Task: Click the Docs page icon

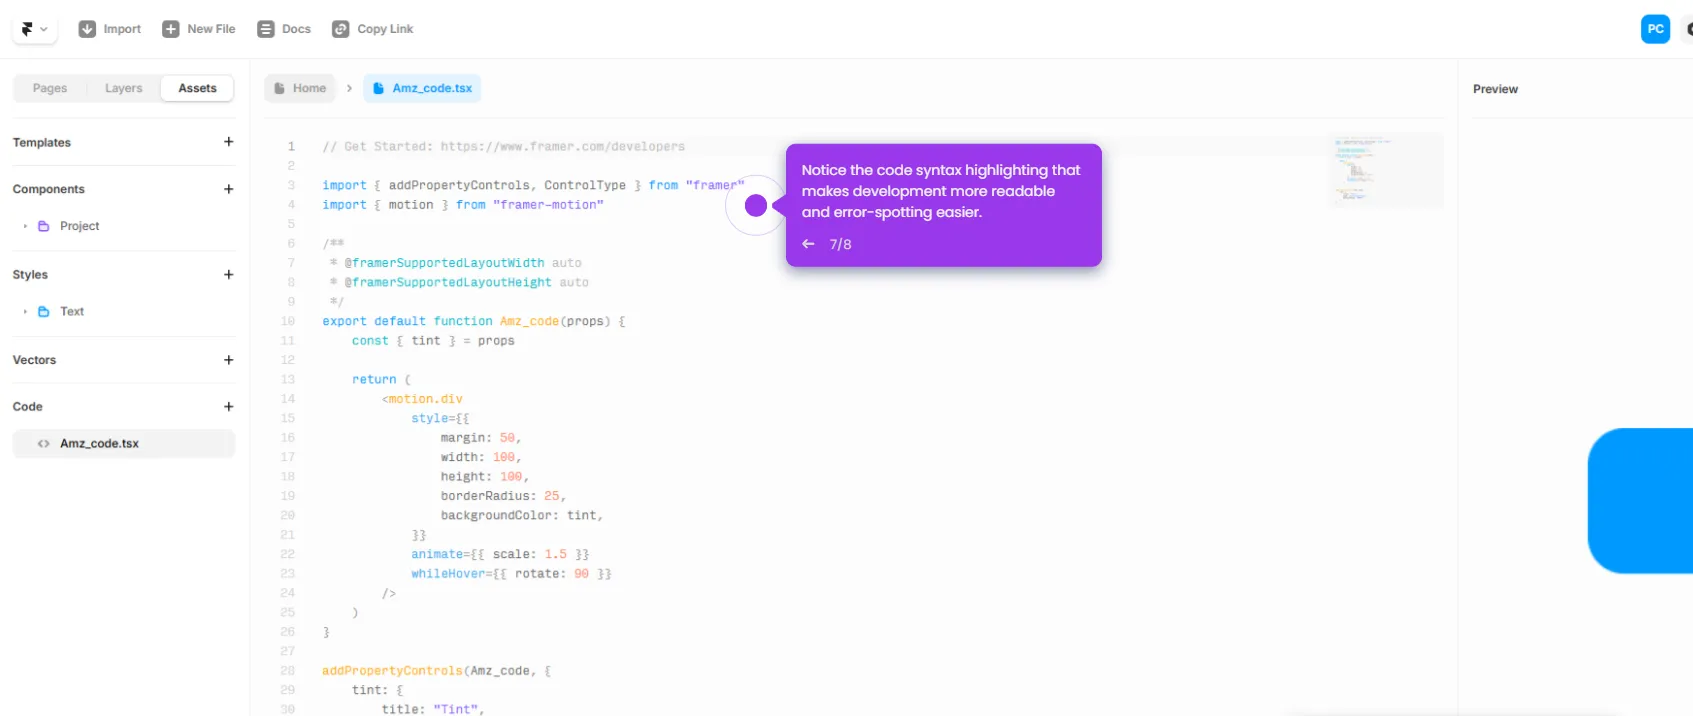Action: pyautogui.click(x=266, y=29)
